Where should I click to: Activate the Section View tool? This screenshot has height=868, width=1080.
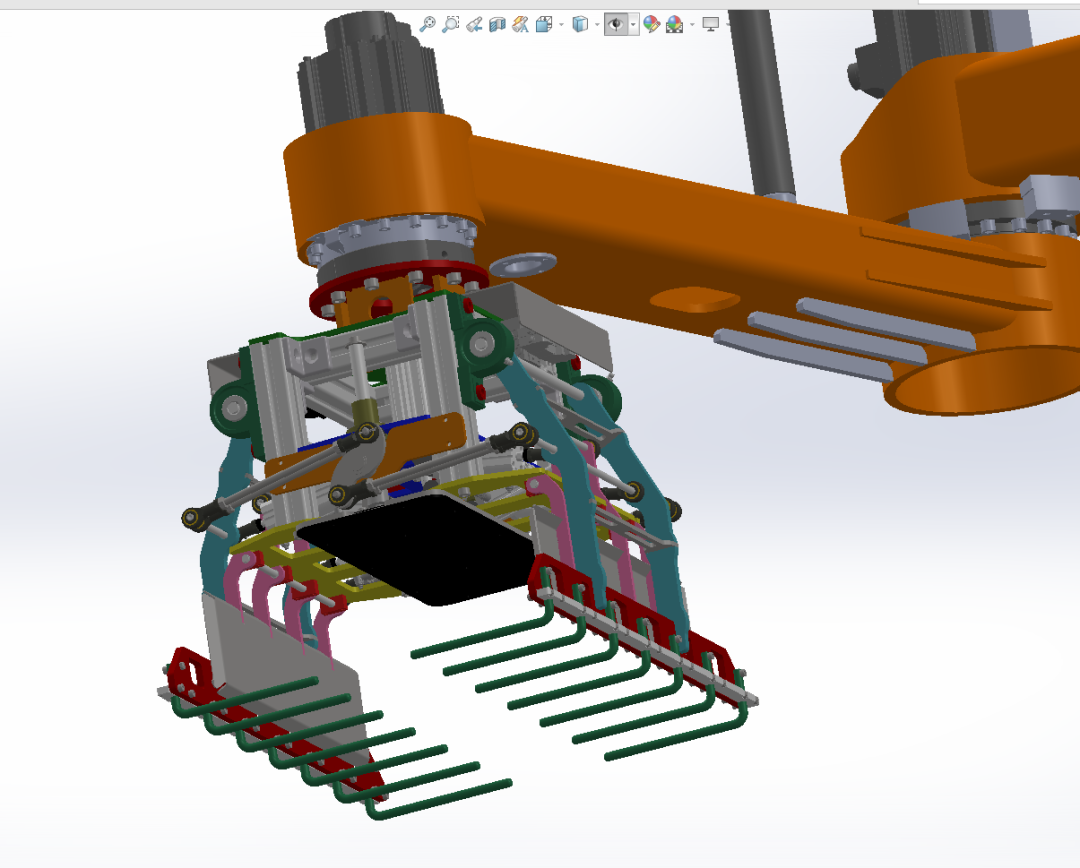click(x=497, y=25)
